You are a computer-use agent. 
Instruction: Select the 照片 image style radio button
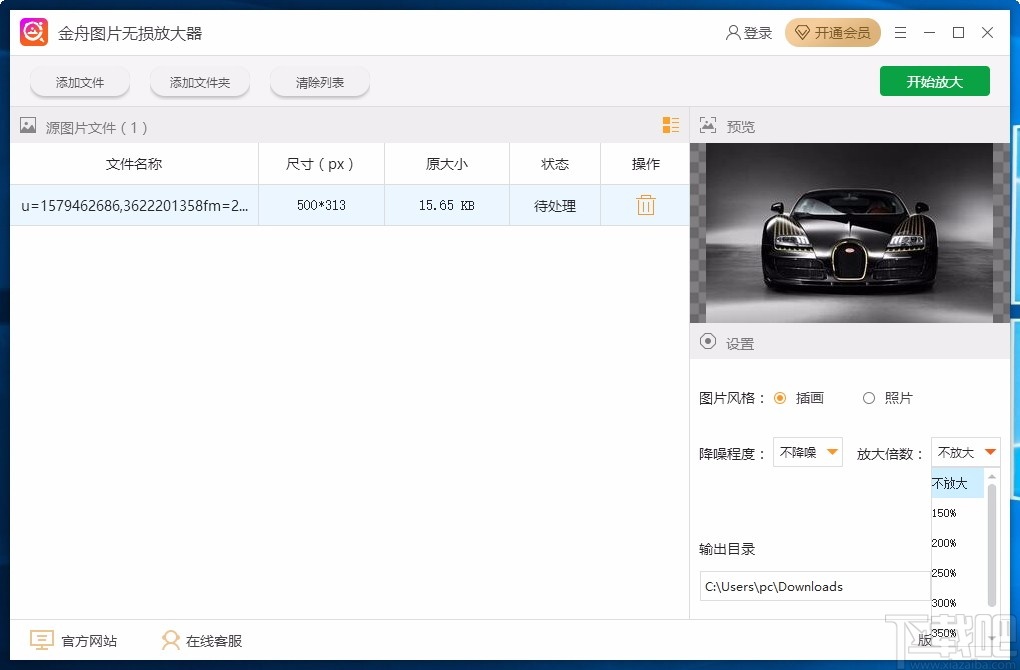869,397
